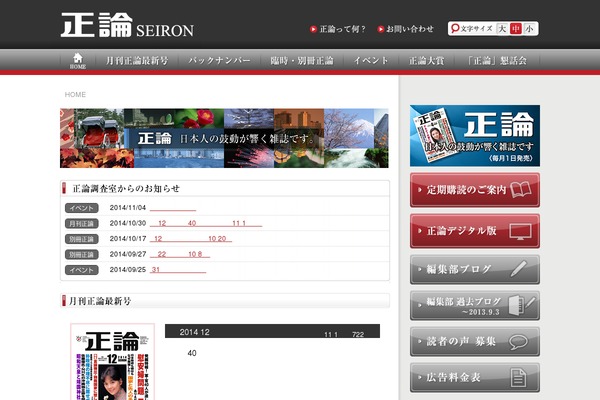Set text size to 大 (large)
Viewport: 600px width, 400px height.
click(502, 29)
